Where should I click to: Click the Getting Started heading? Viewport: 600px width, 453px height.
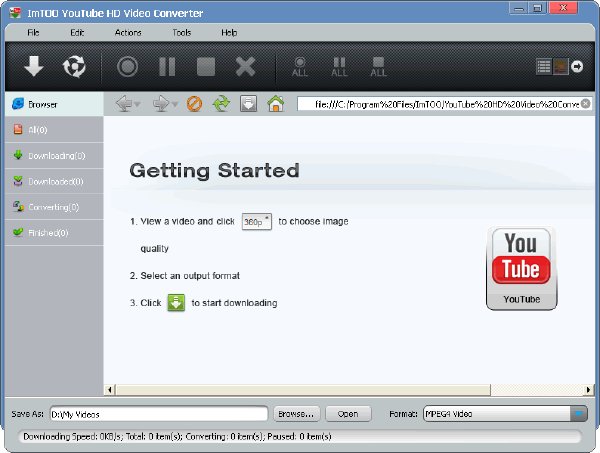[x=214, y=171]
